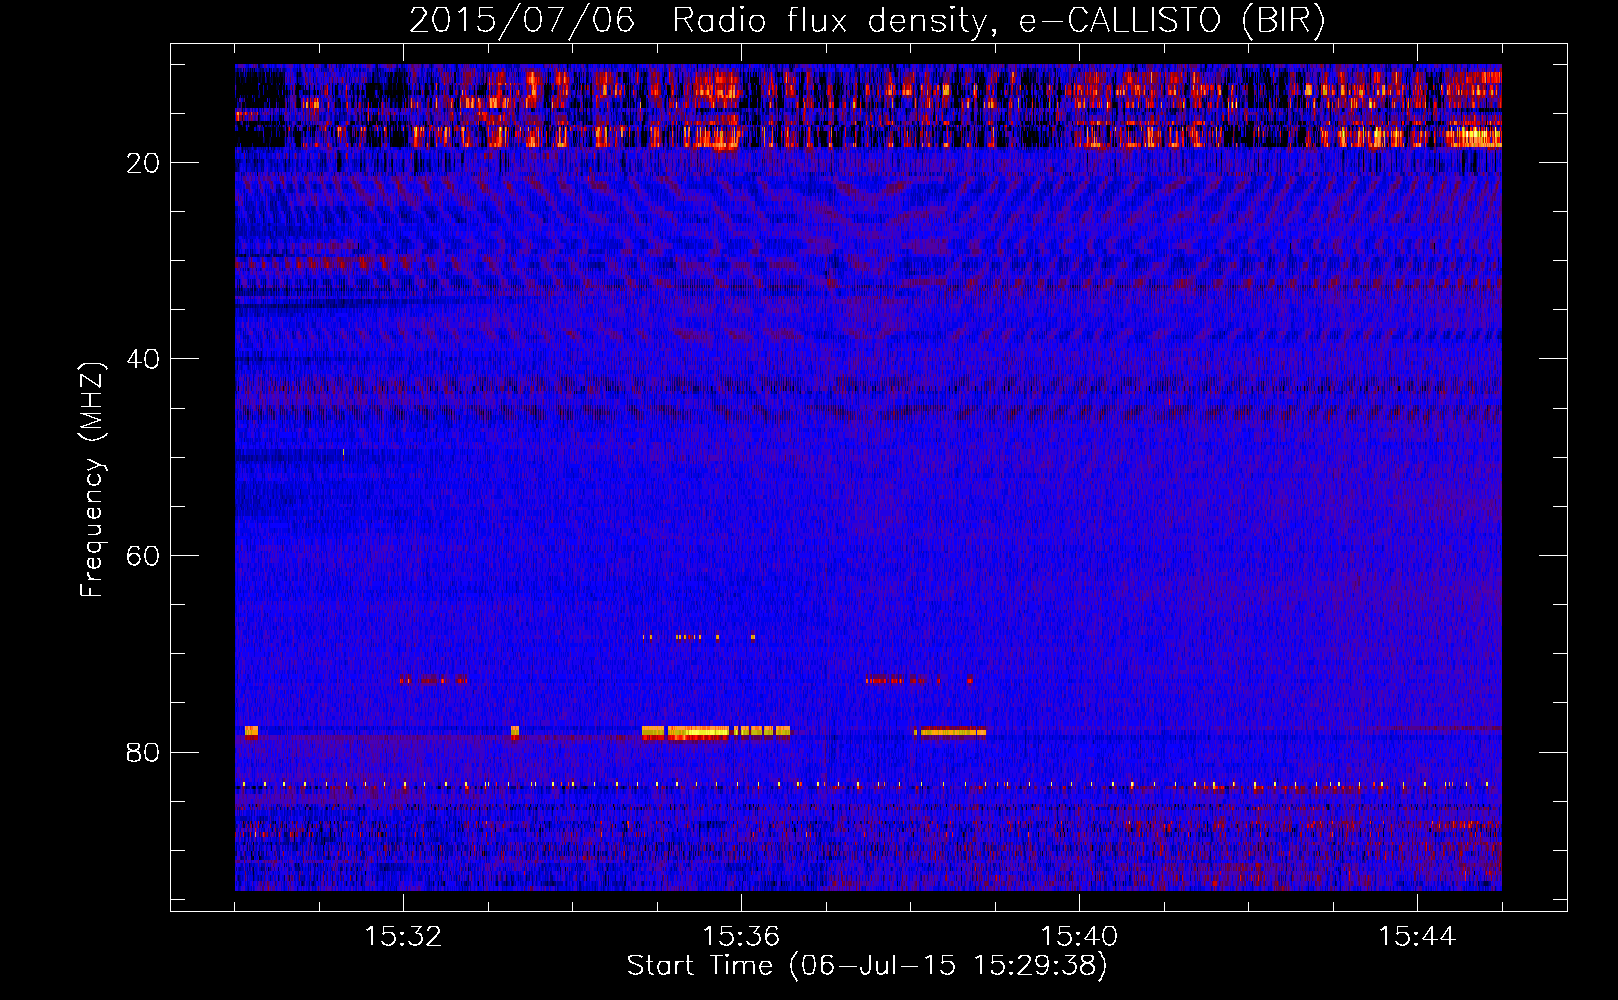
Task: Click the '60' frequency tick label
Action: point(144,556)
